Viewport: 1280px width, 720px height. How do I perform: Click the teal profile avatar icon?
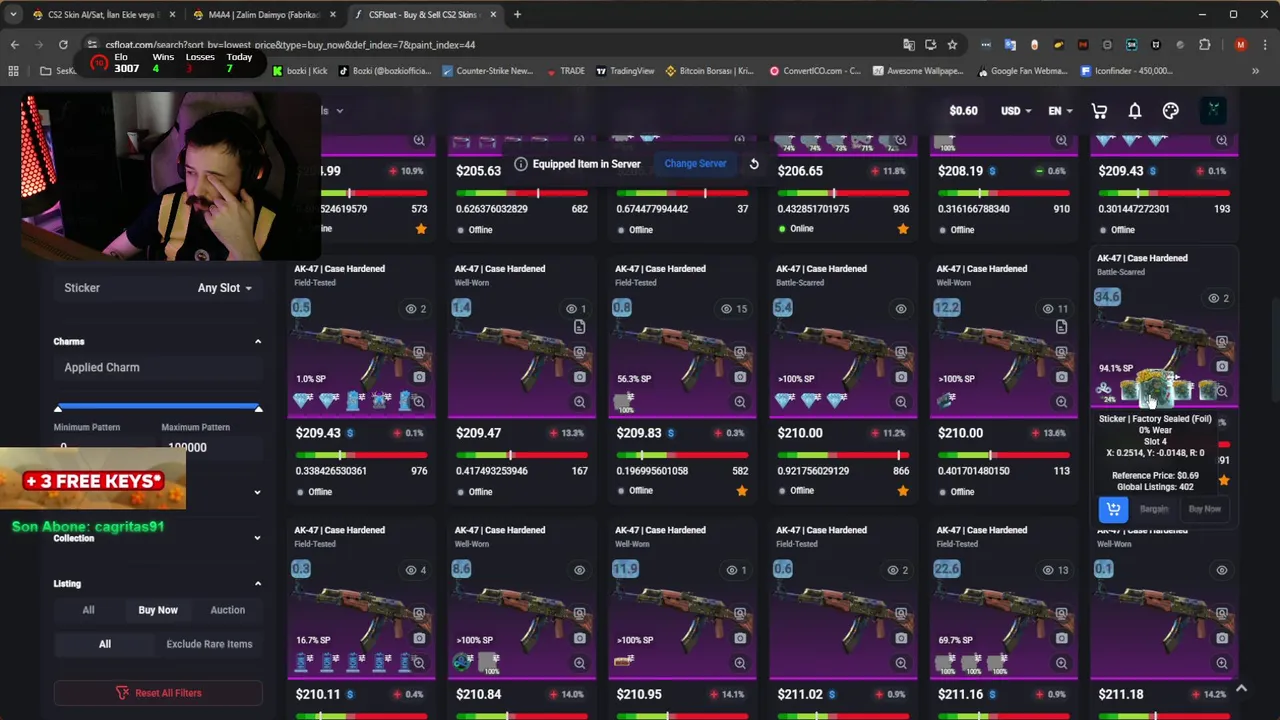1213,111
